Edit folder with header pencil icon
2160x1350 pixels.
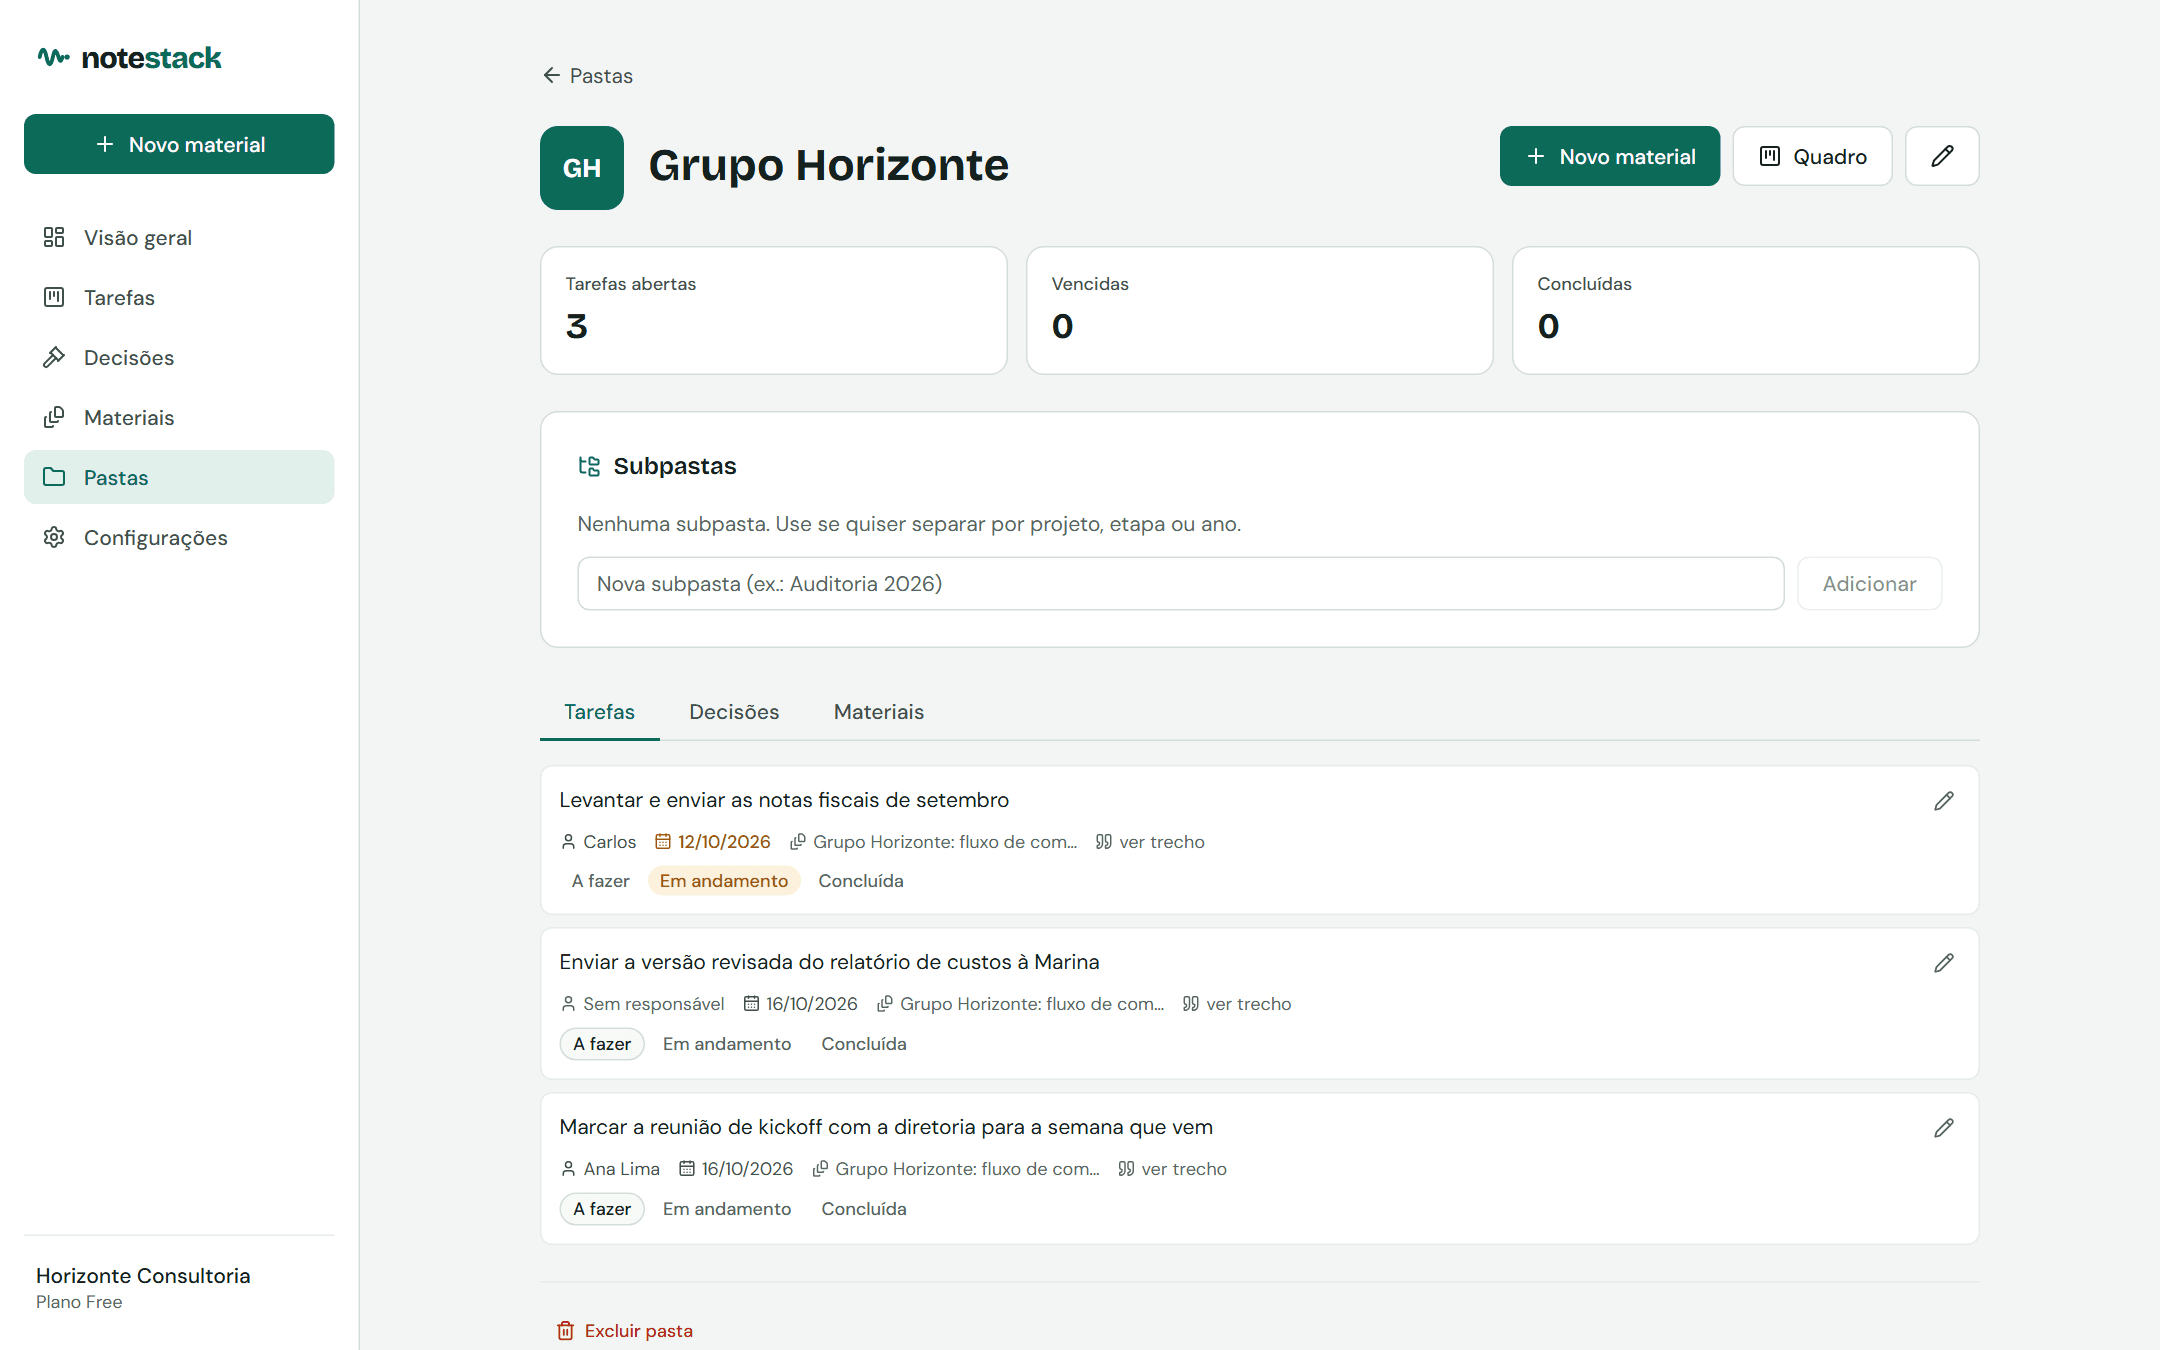coord(1942,156)
